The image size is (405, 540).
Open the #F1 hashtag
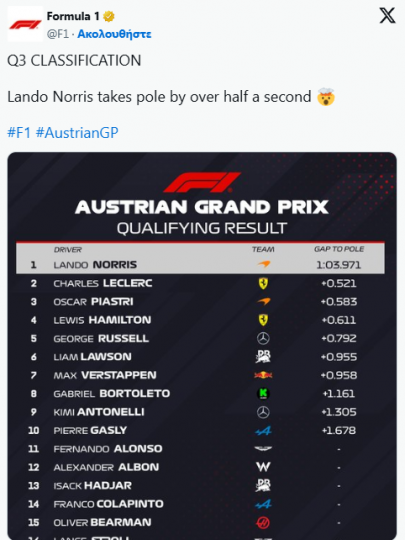click(19, 133)
